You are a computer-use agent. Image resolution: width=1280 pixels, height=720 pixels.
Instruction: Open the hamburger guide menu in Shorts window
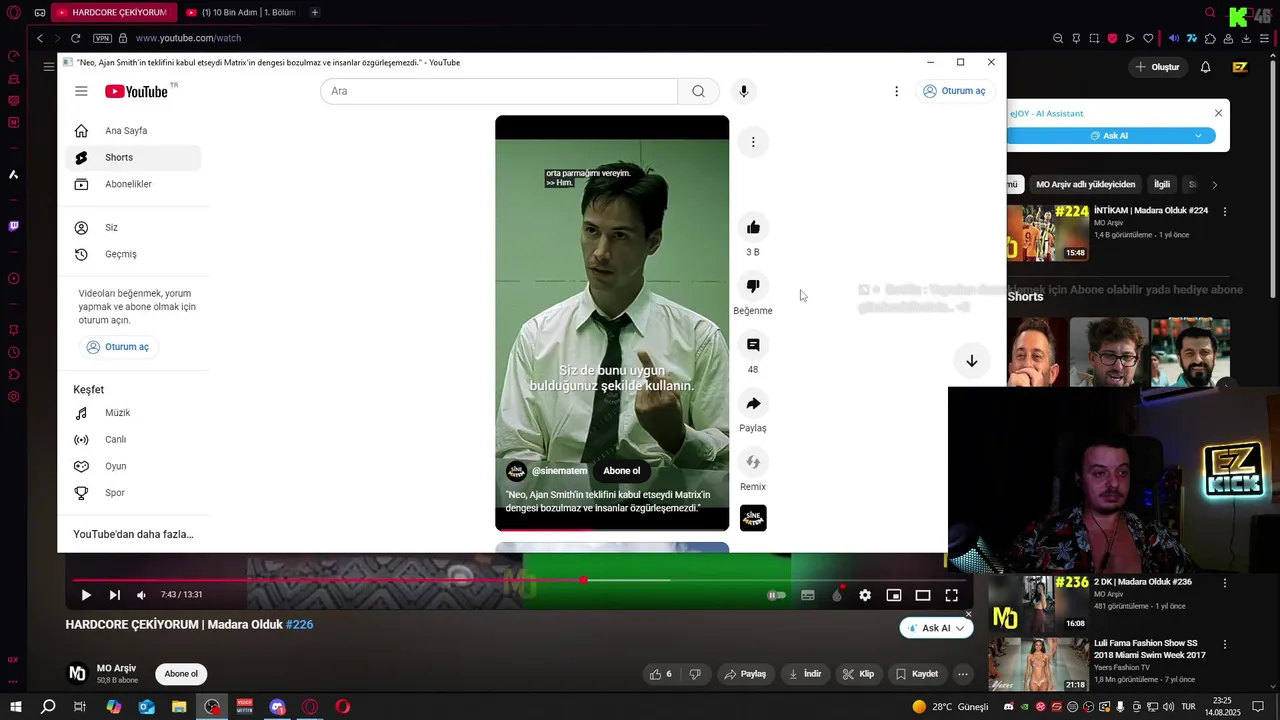81,91
